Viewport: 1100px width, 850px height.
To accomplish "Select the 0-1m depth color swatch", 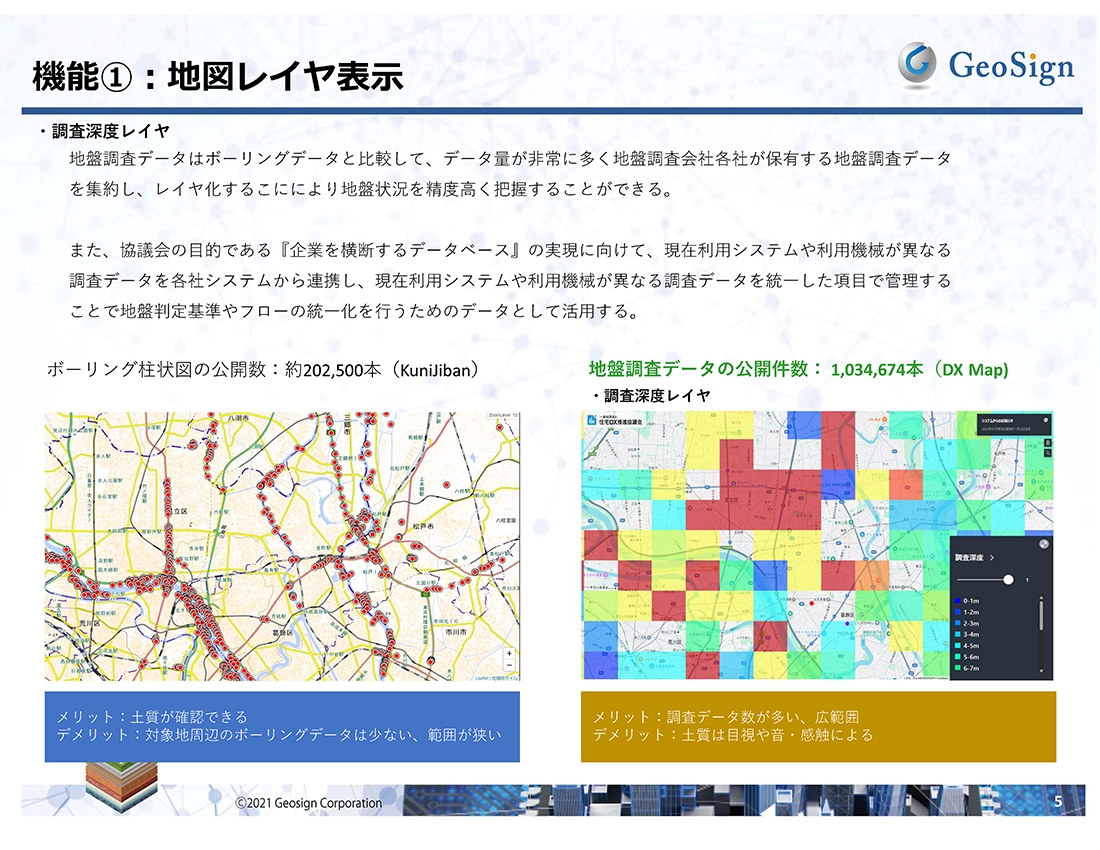I will click(957, 601).
